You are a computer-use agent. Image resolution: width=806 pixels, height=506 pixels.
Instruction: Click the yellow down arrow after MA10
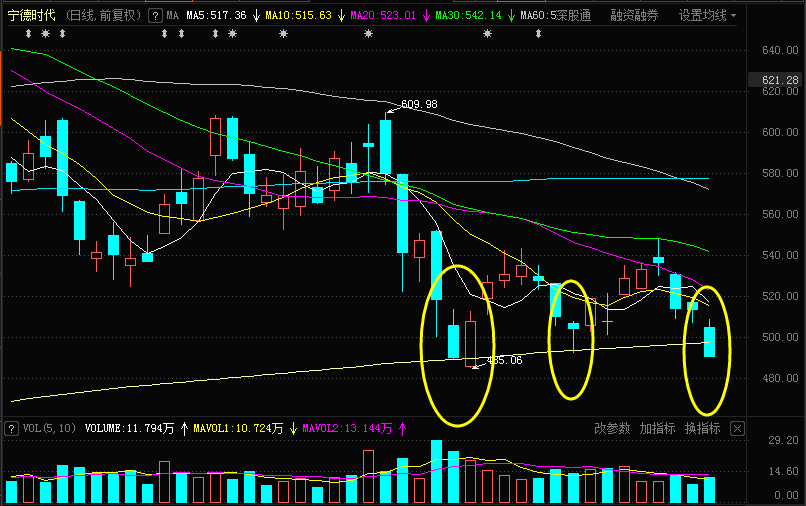(341, 16)
